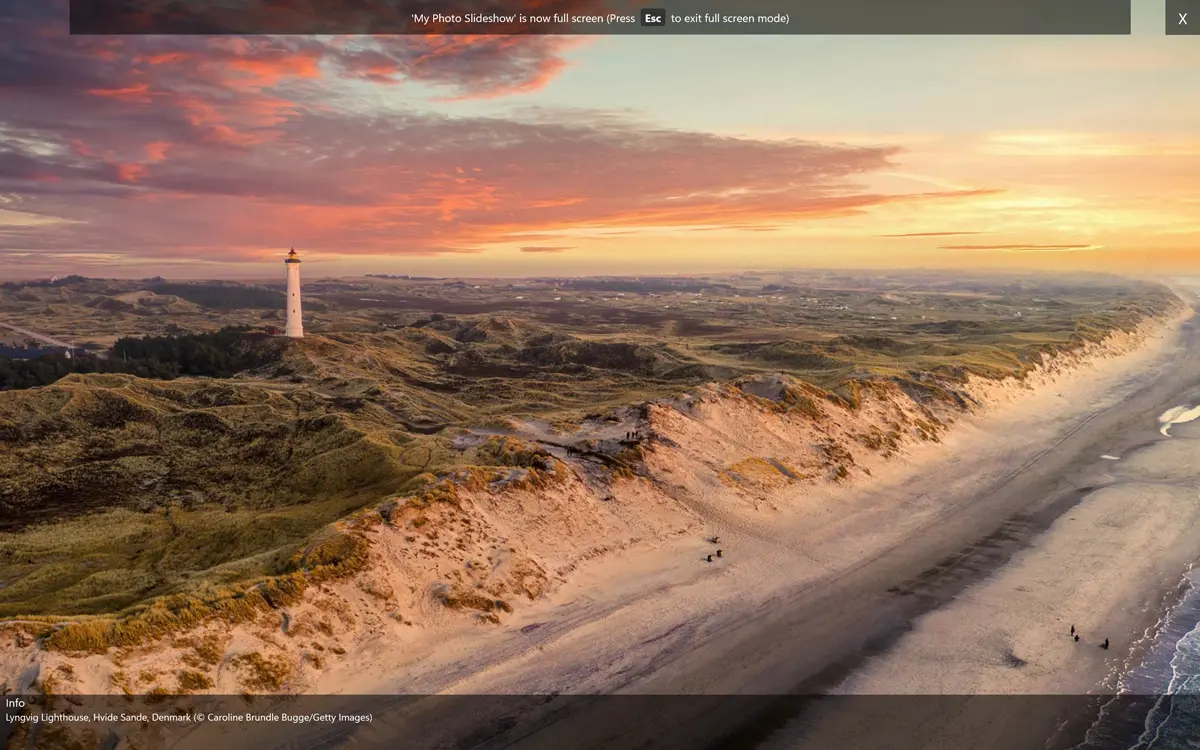
Task: Click the people walking near the waterline
Action: tap(1086, 638)
